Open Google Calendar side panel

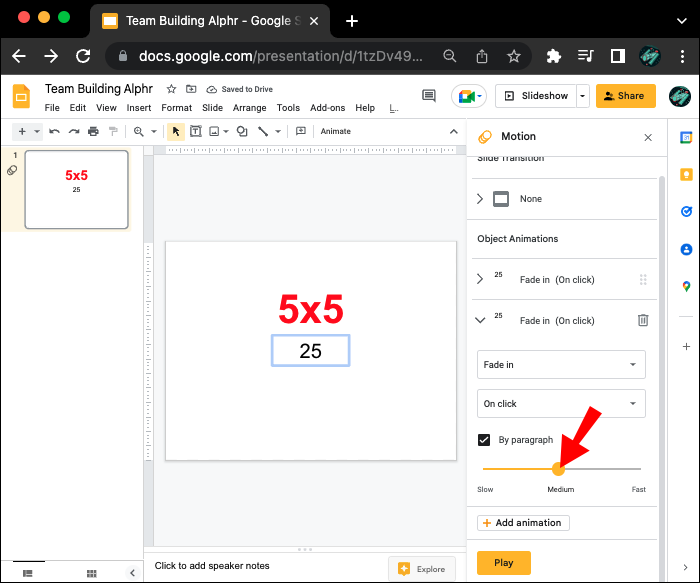[x=686, y=138]
